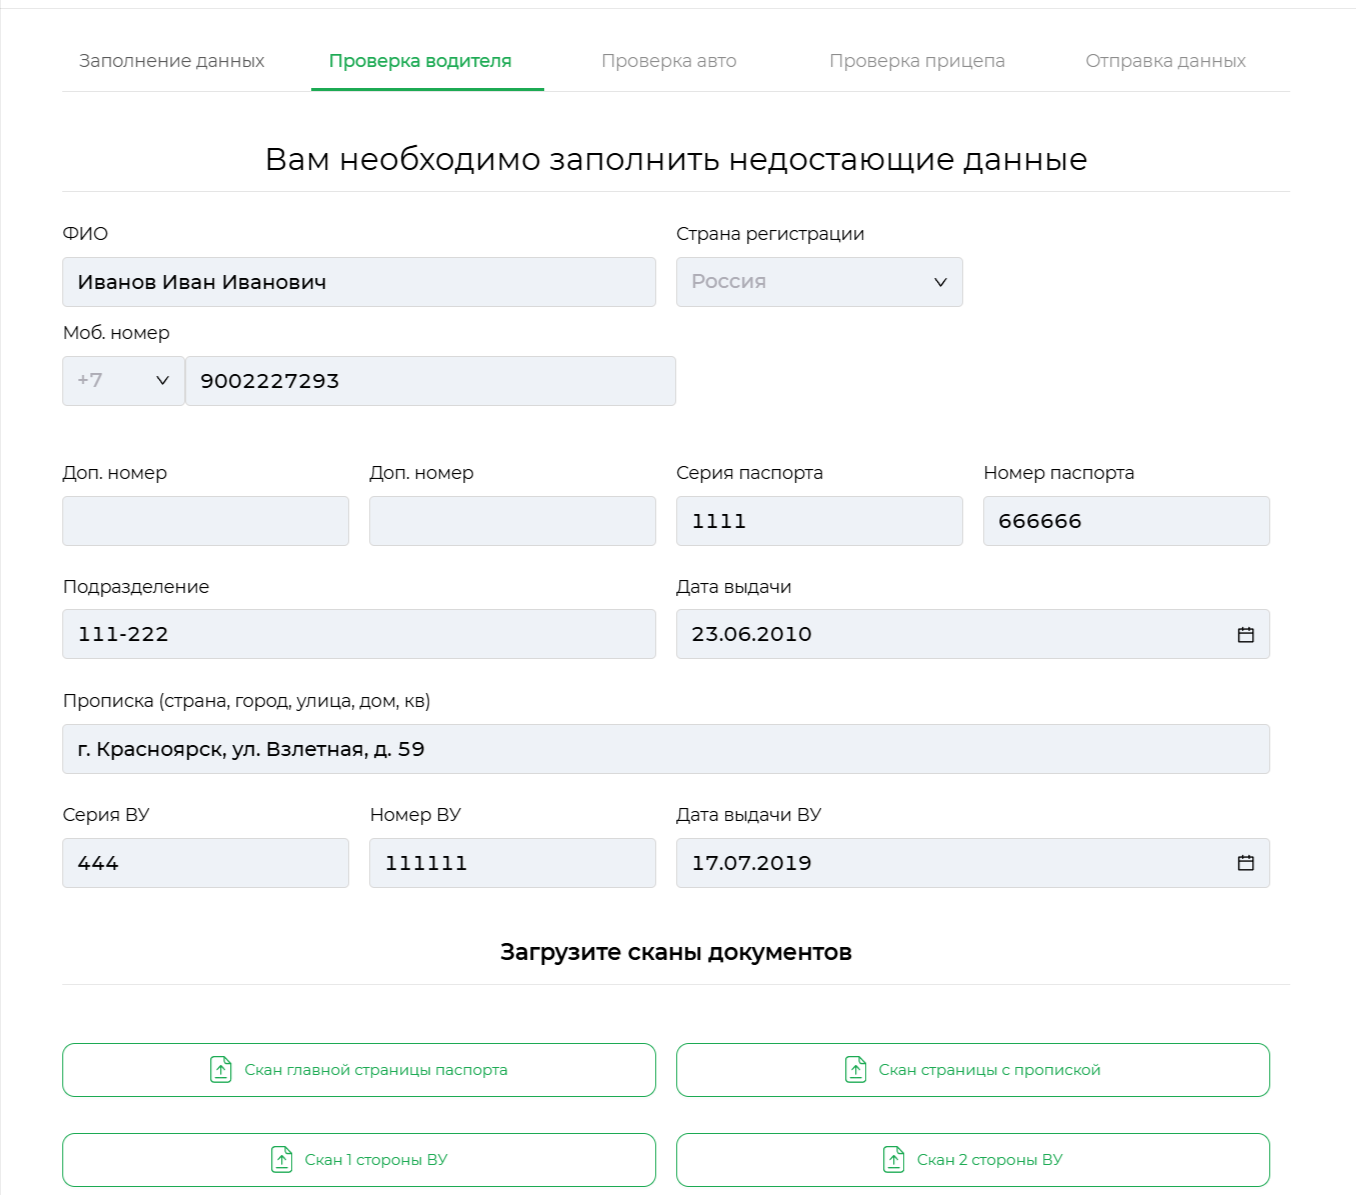This screenshot has width=1356, height=1195.
Task: Select the Проверка водителя tab
Action: tap(420, 61)
